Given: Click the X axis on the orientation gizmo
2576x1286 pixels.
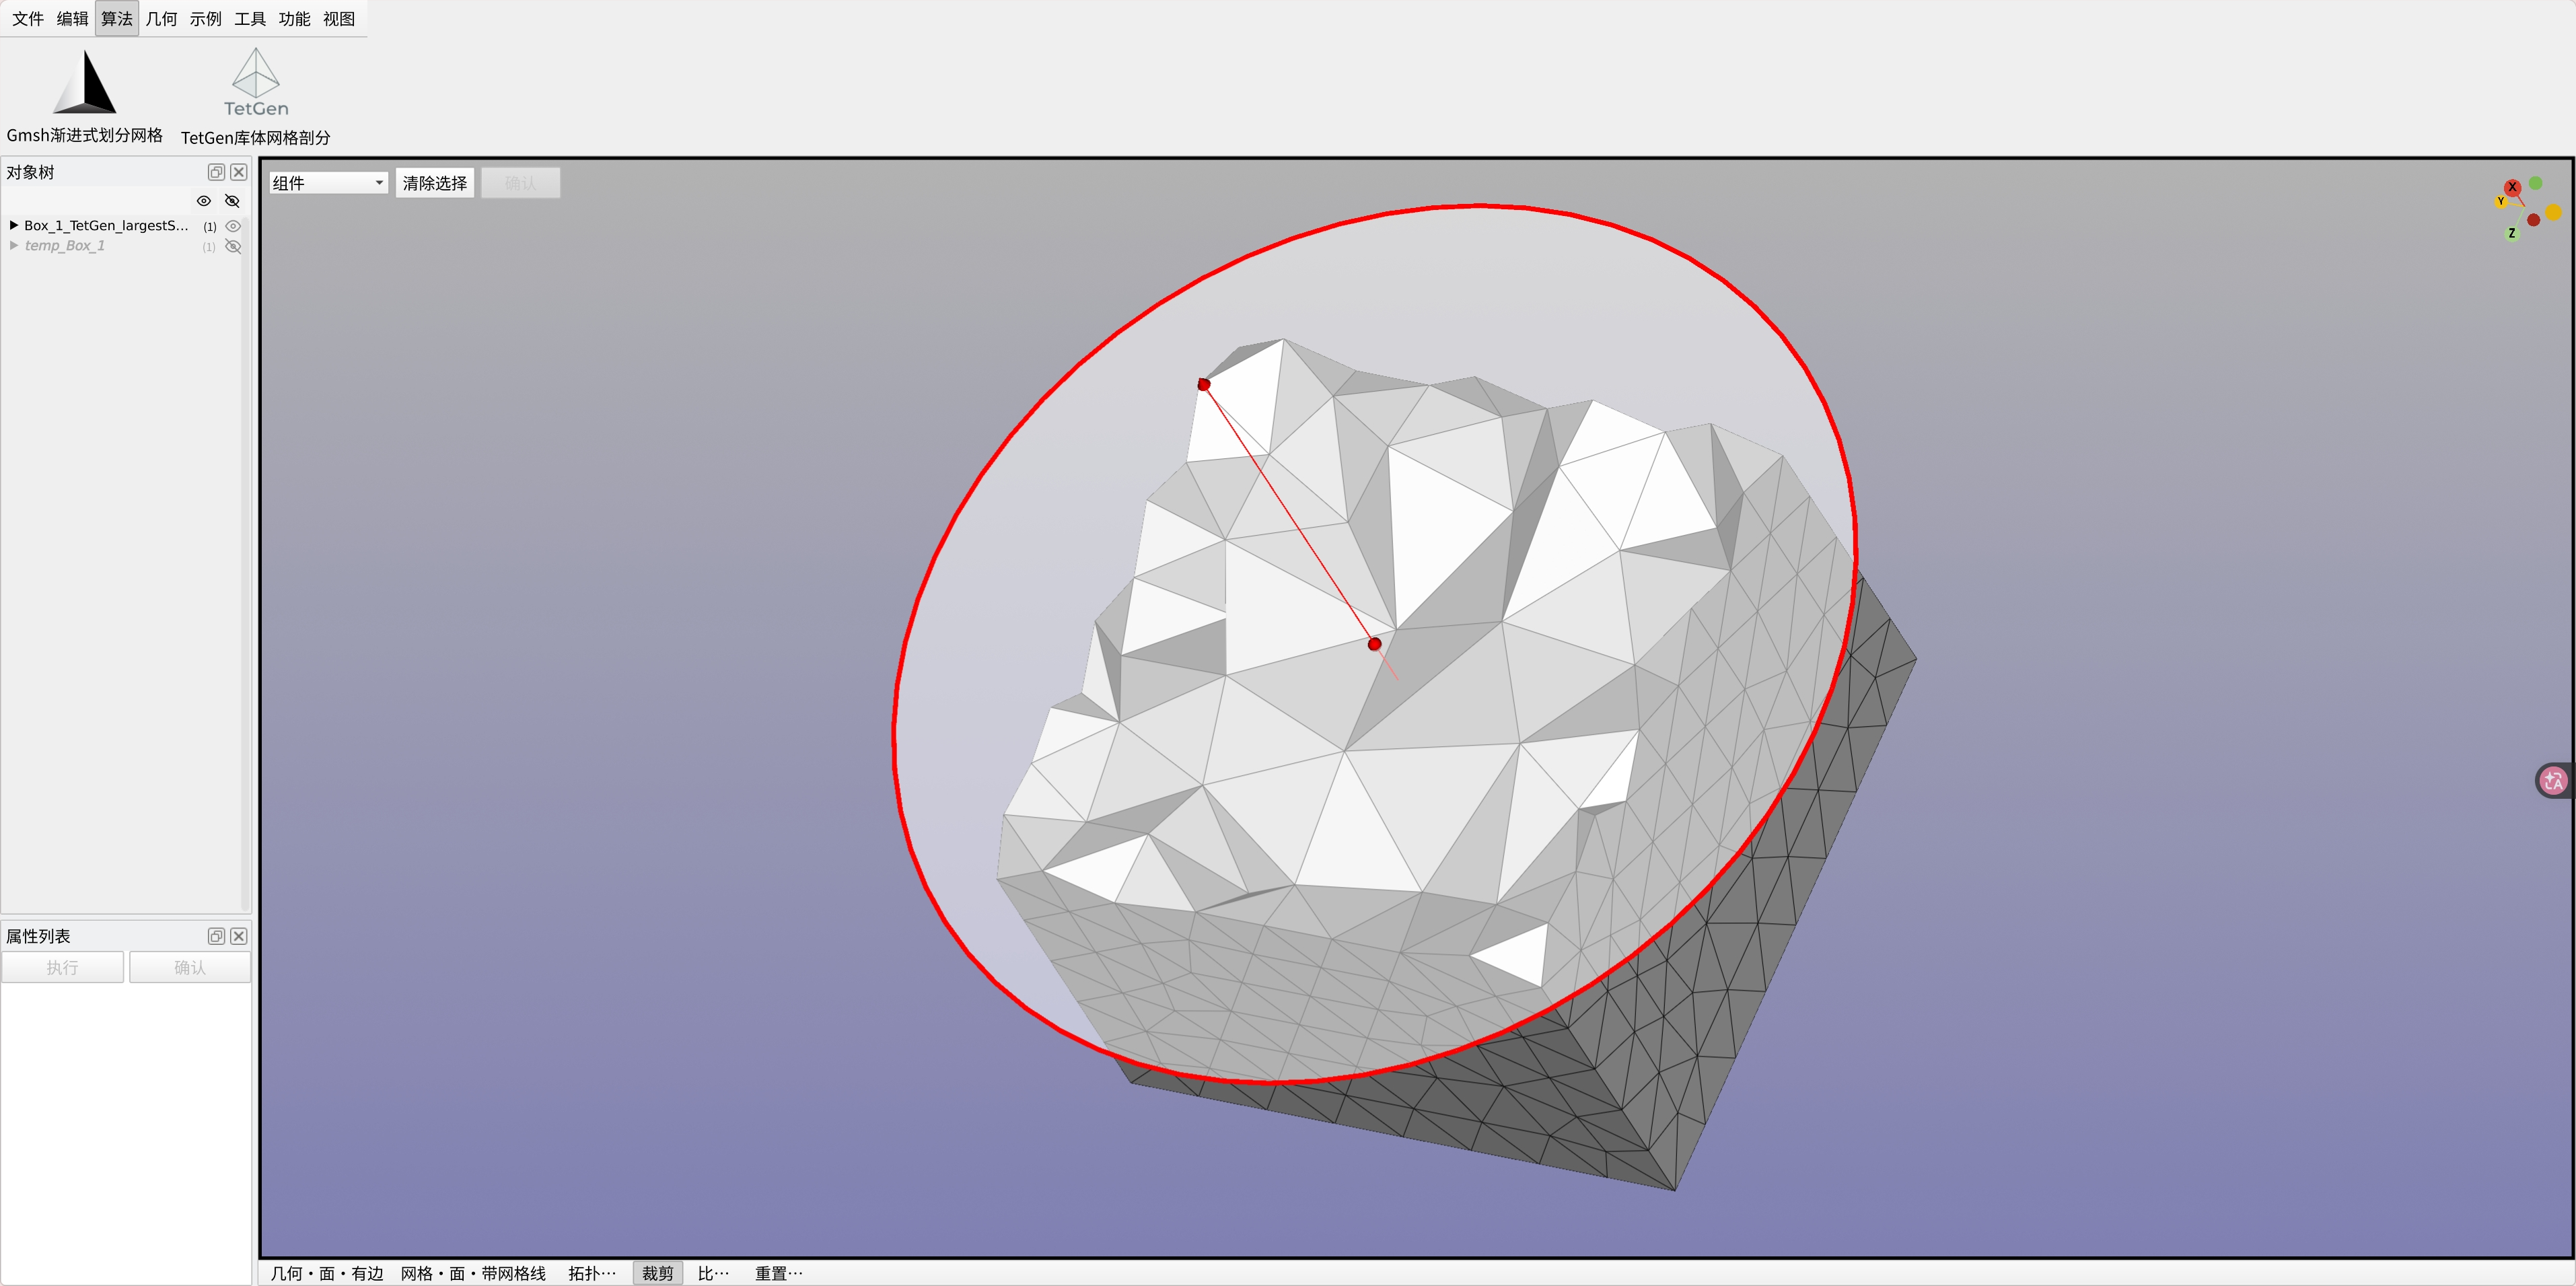Looking at the screenshot, I should point(2512,187).
